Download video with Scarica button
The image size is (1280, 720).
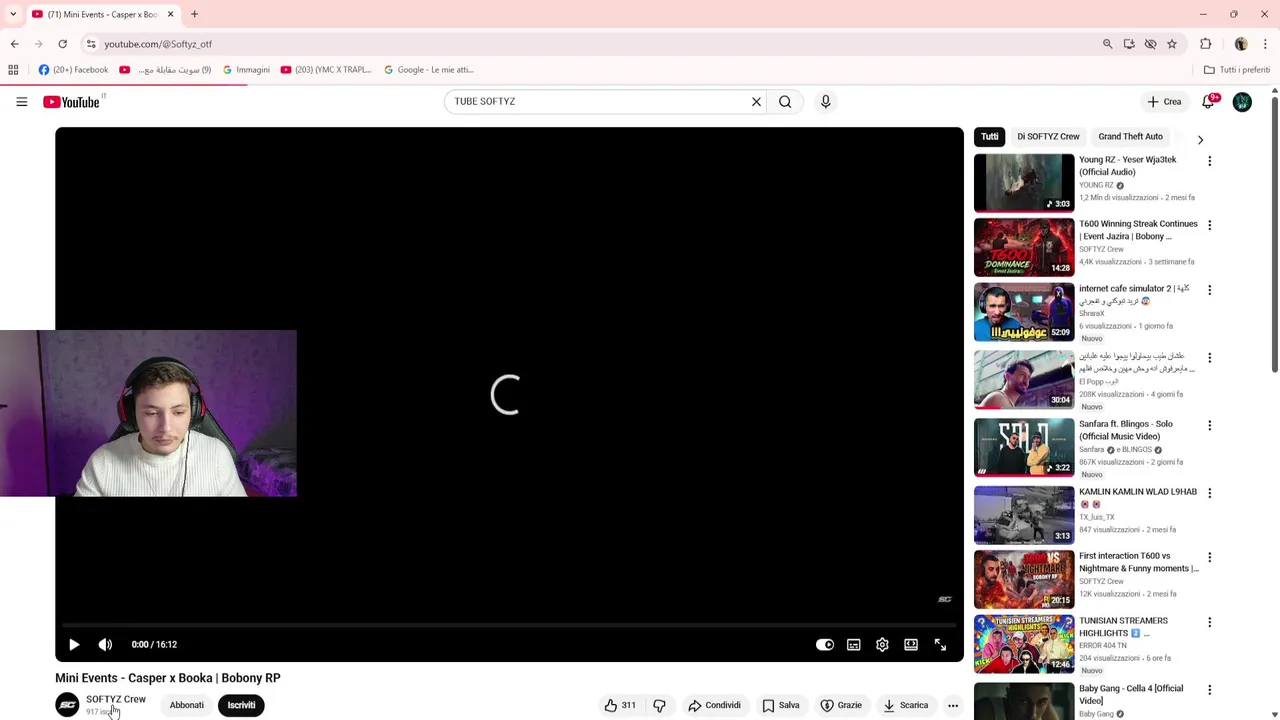pos(906,705)
